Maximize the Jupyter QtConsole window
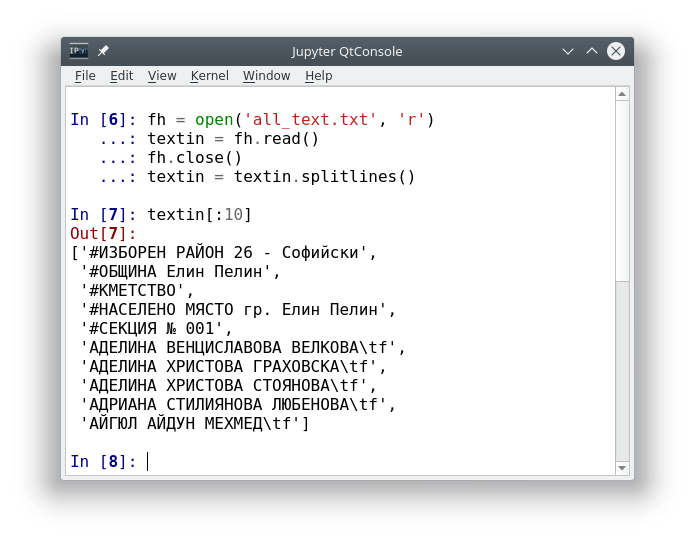 pos(592,51)
